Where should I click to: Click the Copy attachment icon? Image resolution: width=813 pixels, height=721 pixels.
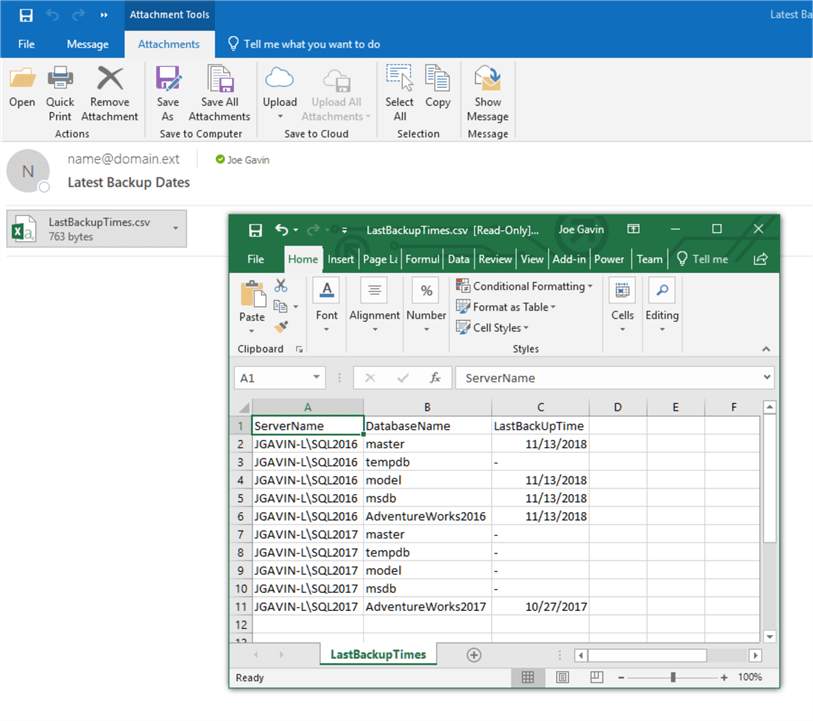437,80
